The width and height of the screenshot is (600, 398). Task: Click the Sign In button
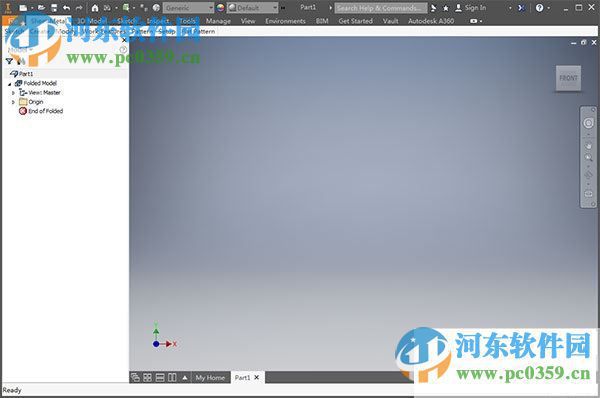471,8
